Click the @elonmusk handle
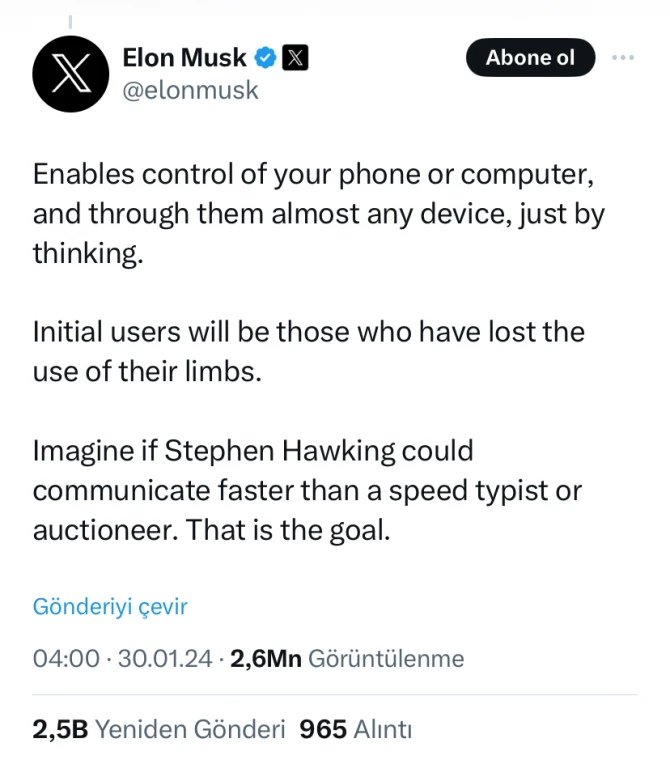 pos(189,90)
